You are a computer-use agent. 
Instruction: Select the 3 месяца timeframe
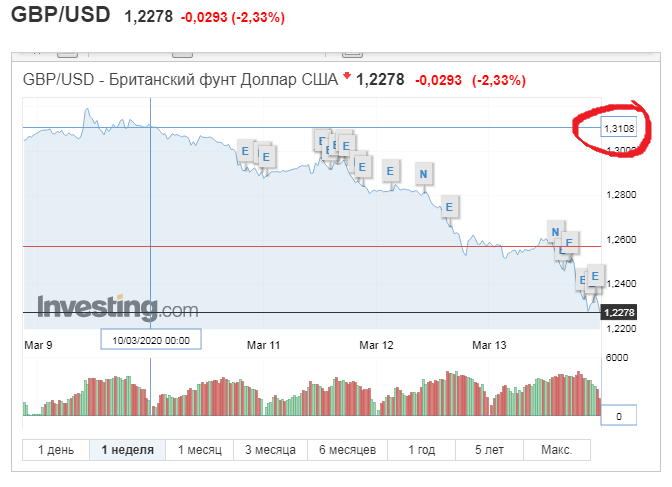click(270, 450)
